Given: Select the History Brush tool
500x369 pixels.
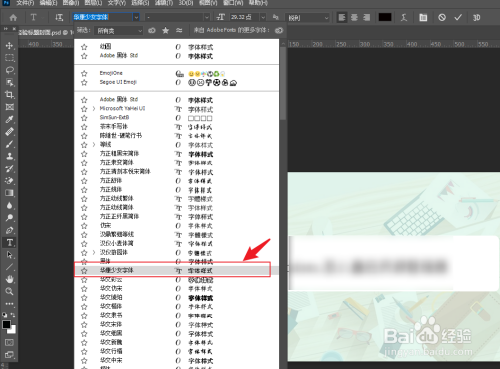Looking at the screenshot, I should pyautogui.click(x=9, y=168).
